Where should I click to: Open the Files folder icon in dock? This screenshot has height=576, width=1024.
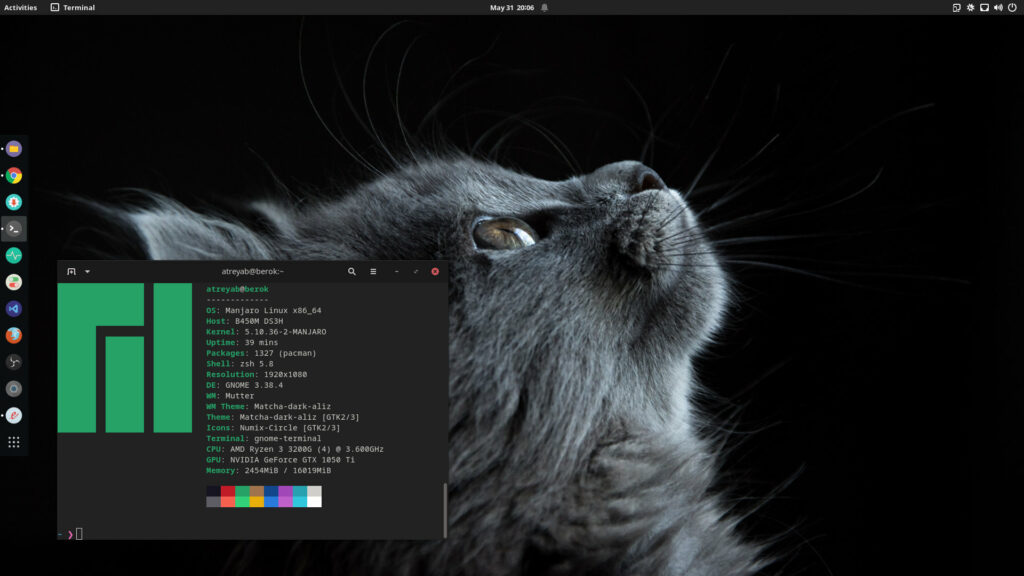14,149
